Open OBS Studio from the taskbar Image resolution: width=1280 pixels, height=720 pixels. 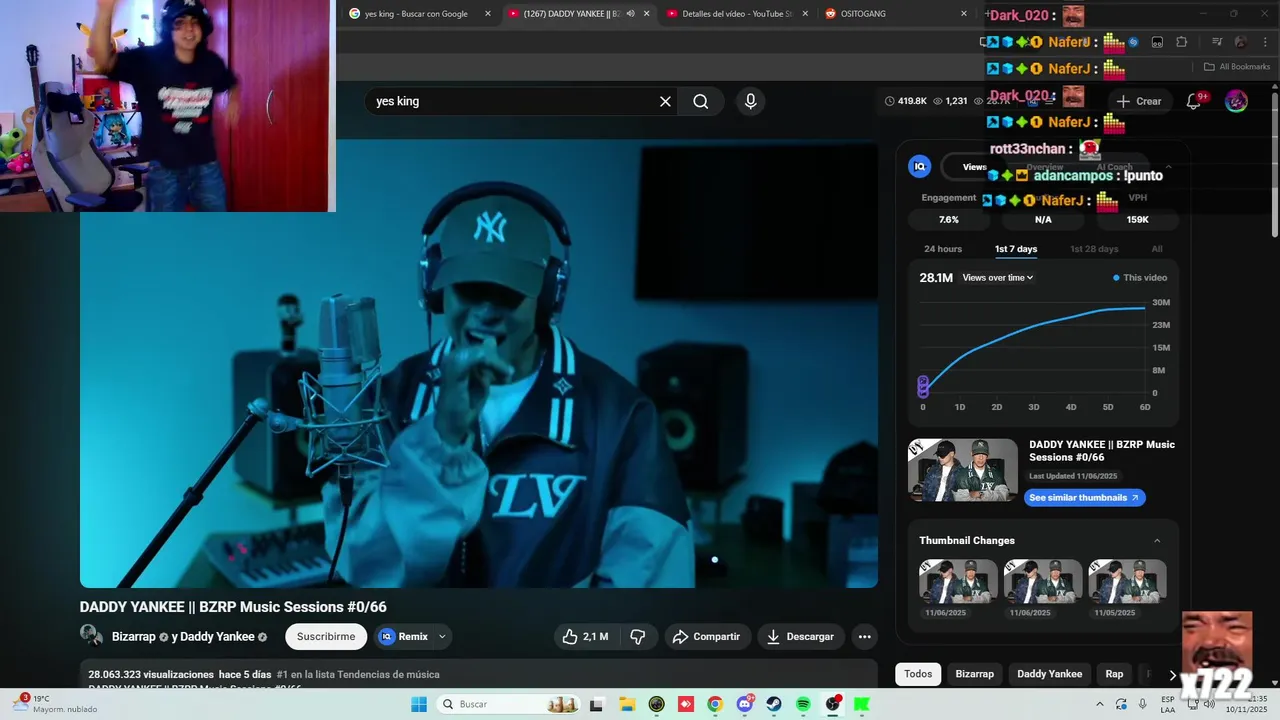pos(833,704)
